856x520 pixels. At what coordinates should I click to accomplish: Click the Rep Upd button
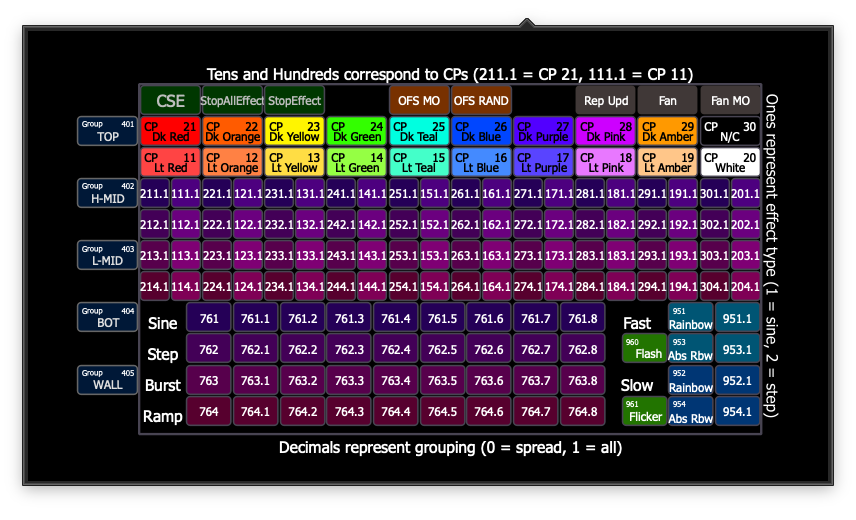[x=605, y=100]
